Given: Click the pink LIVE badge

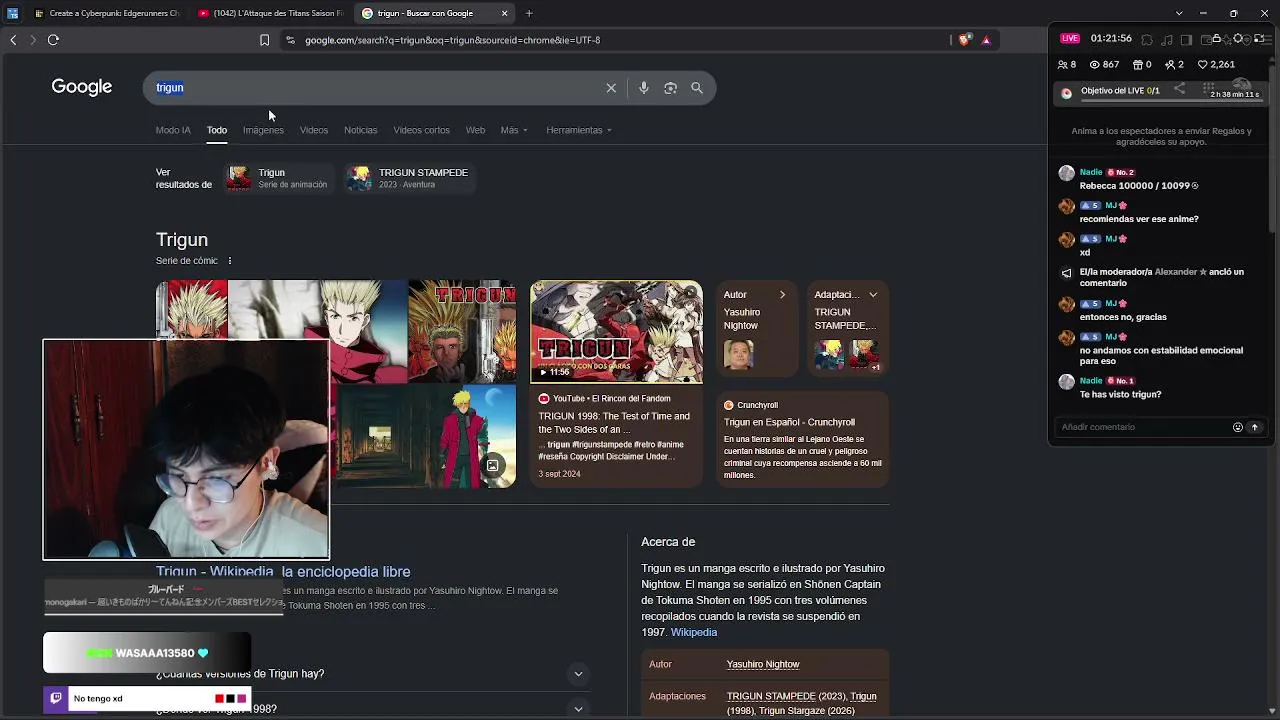Looking at the screenshot, I should click(x=1070, y=38).
